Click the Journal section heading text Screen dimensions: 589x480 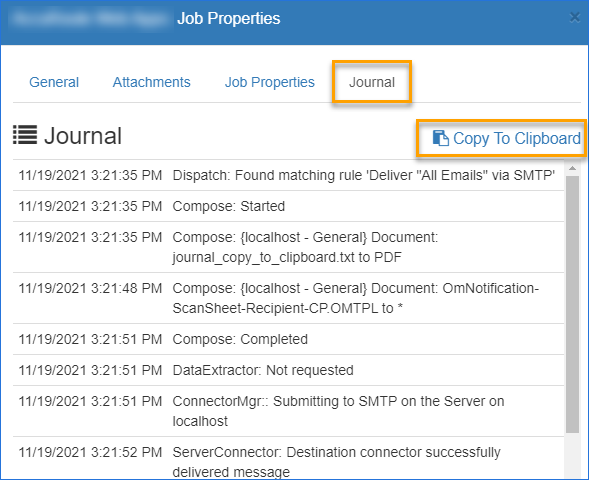(x=83, y=136)
